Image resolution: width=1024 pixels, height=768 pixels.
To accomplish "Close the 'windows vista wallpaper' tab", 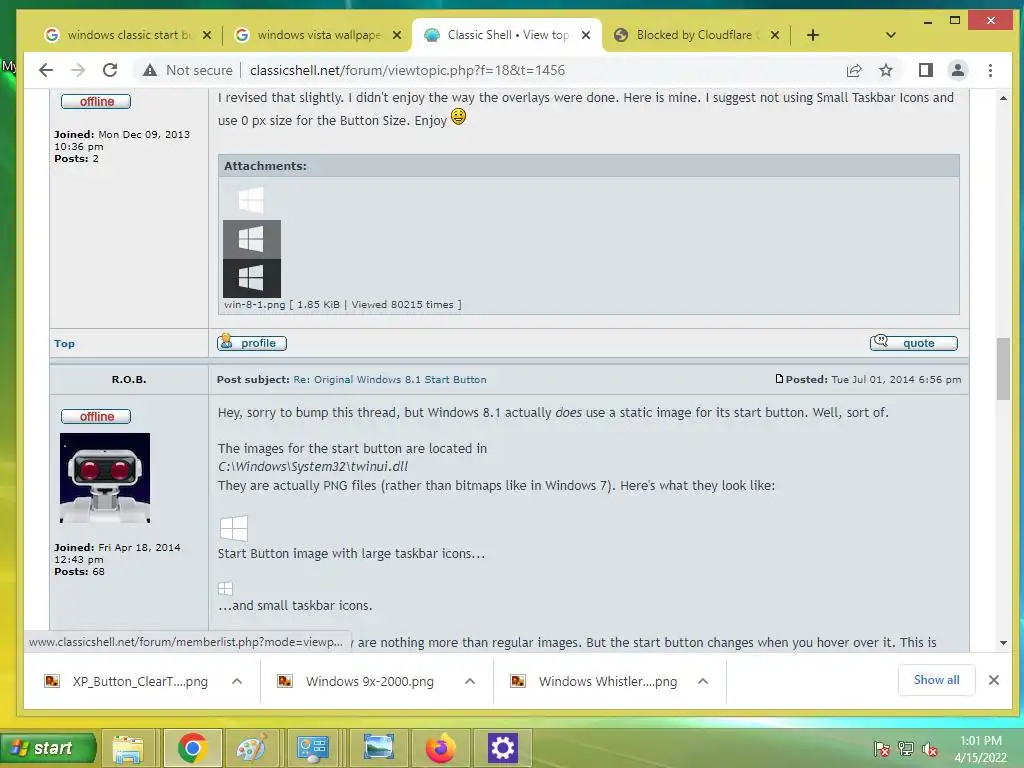I will coord(396,35).
